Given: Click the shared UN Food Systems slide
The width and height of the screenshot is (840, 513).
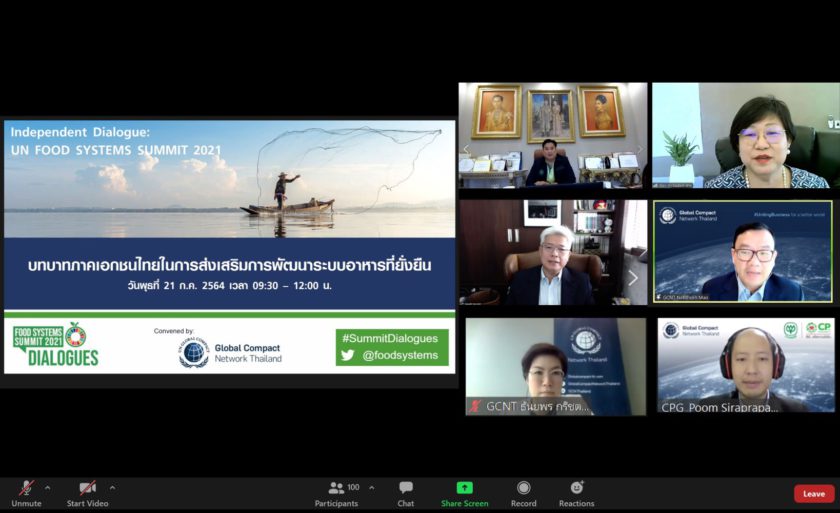Looking at the screenshot, I should pos(229,247).
